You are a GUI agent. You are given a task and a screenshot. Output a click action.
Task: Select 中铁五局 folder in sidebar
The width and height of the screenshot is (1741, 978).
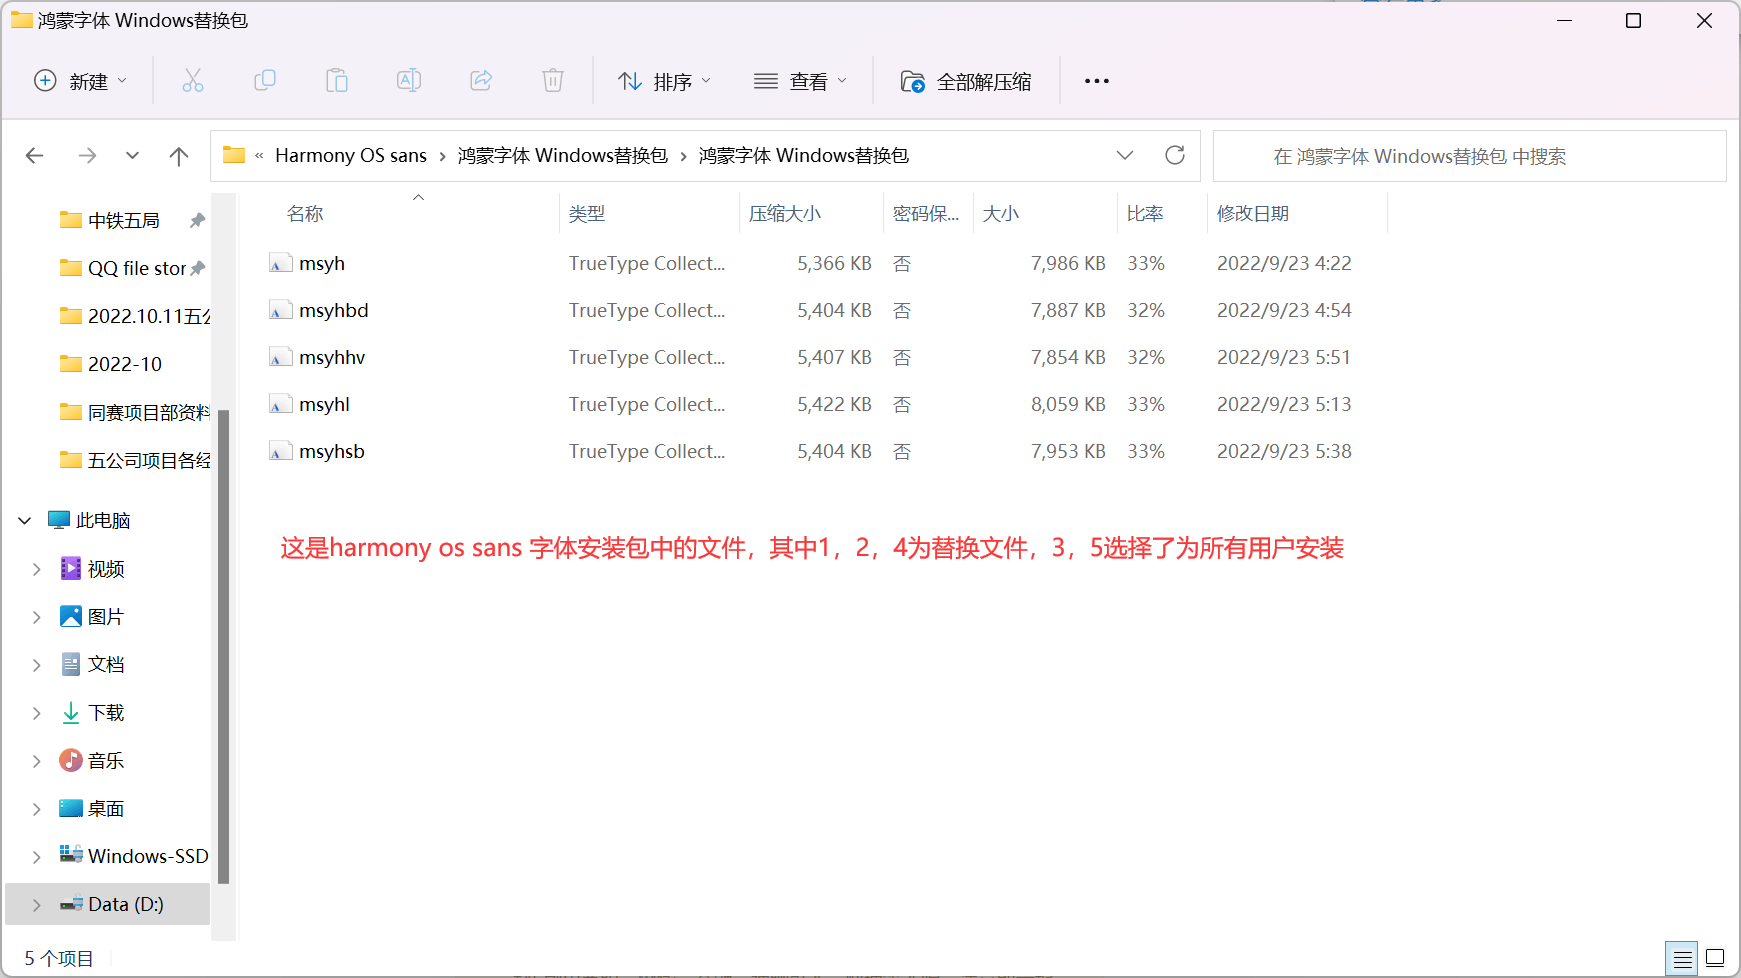coord(124,220)
